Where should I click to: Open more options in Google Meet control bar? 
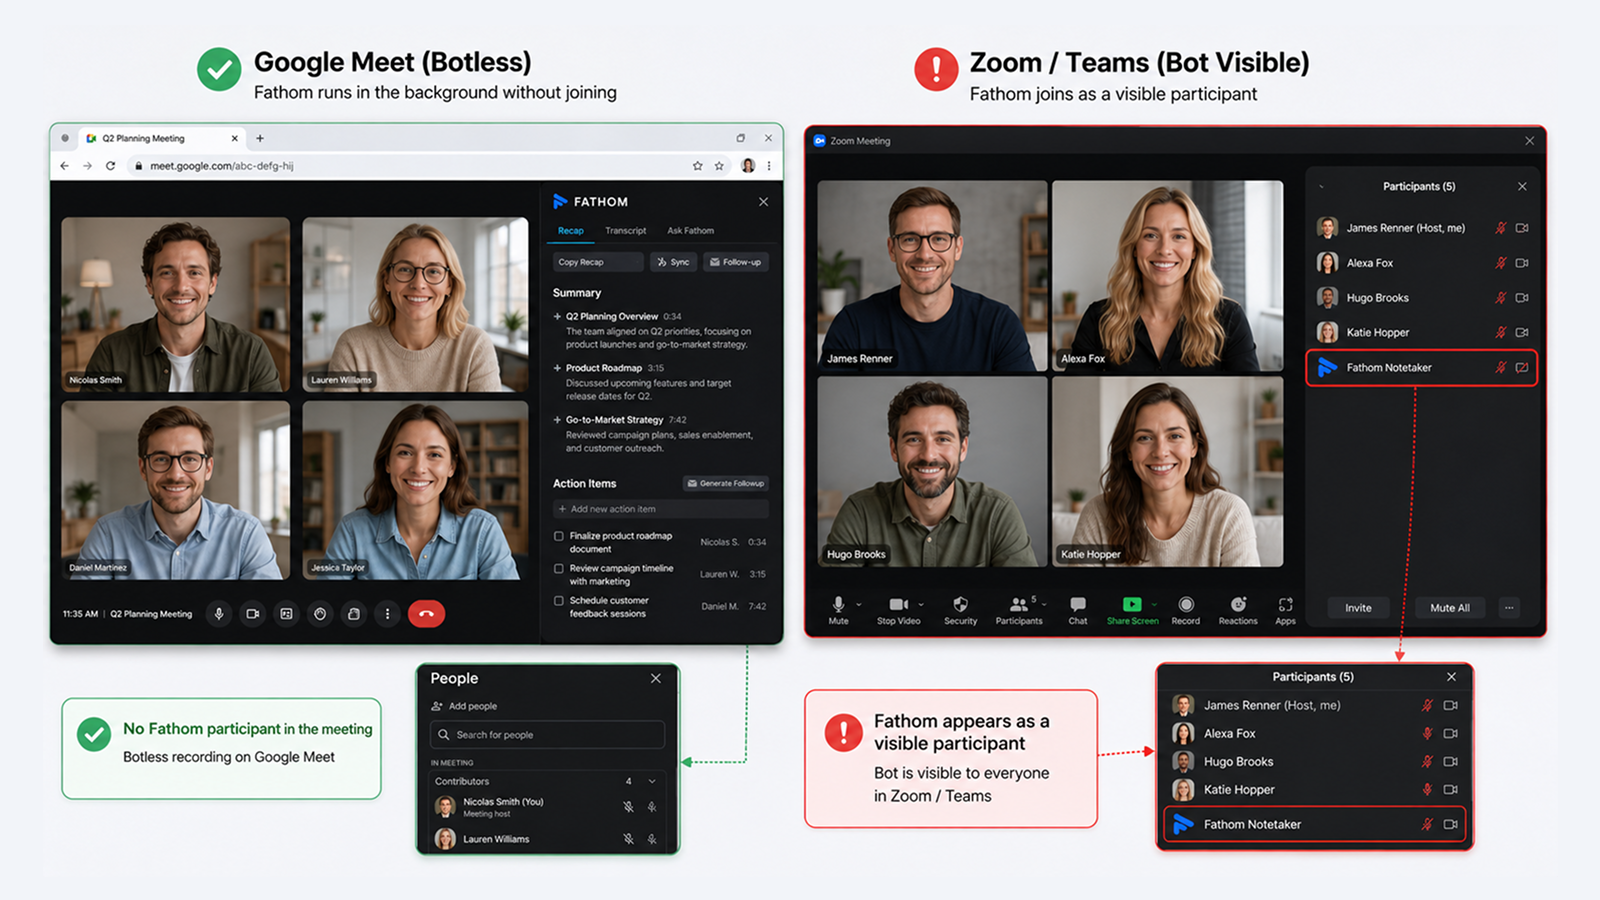(x=388, y=614)
